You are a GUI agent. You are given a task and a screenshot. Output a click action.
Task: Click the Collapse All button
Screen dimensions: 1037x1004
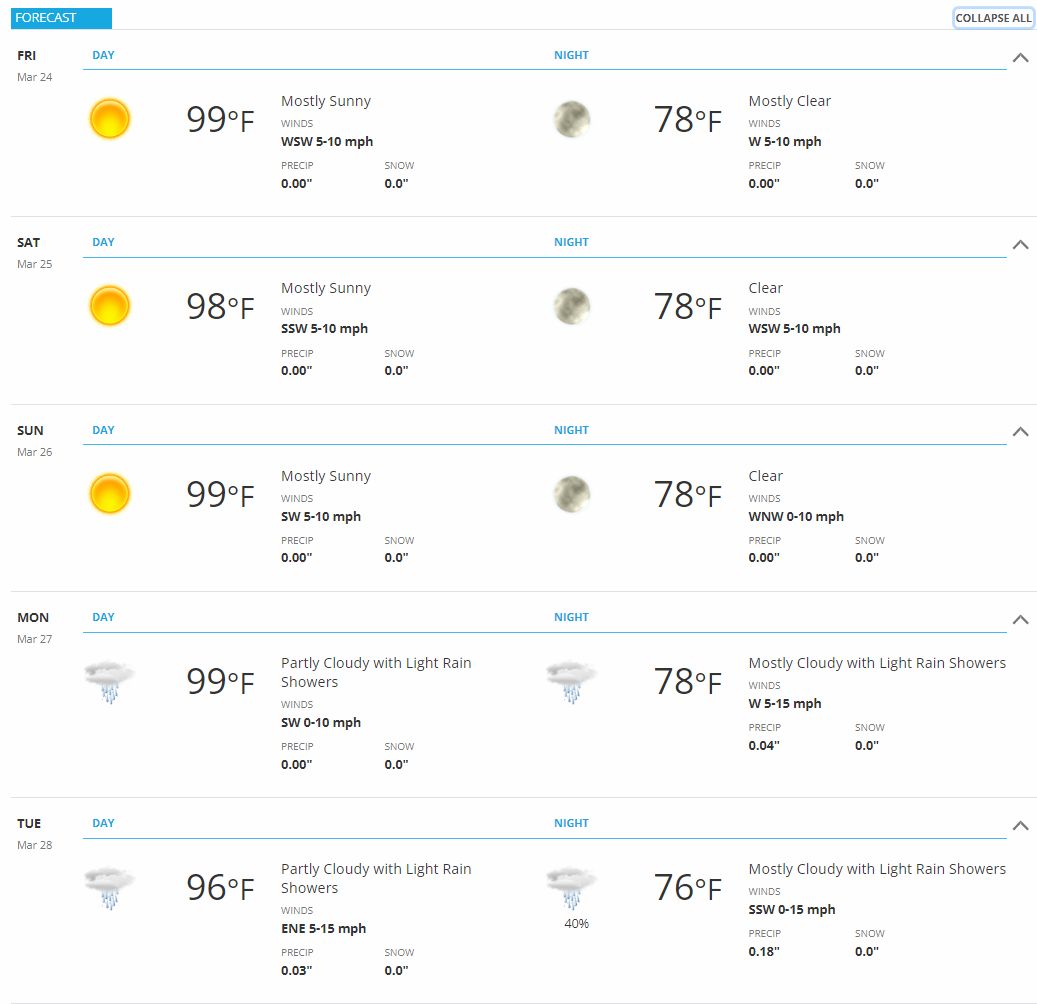993,18
